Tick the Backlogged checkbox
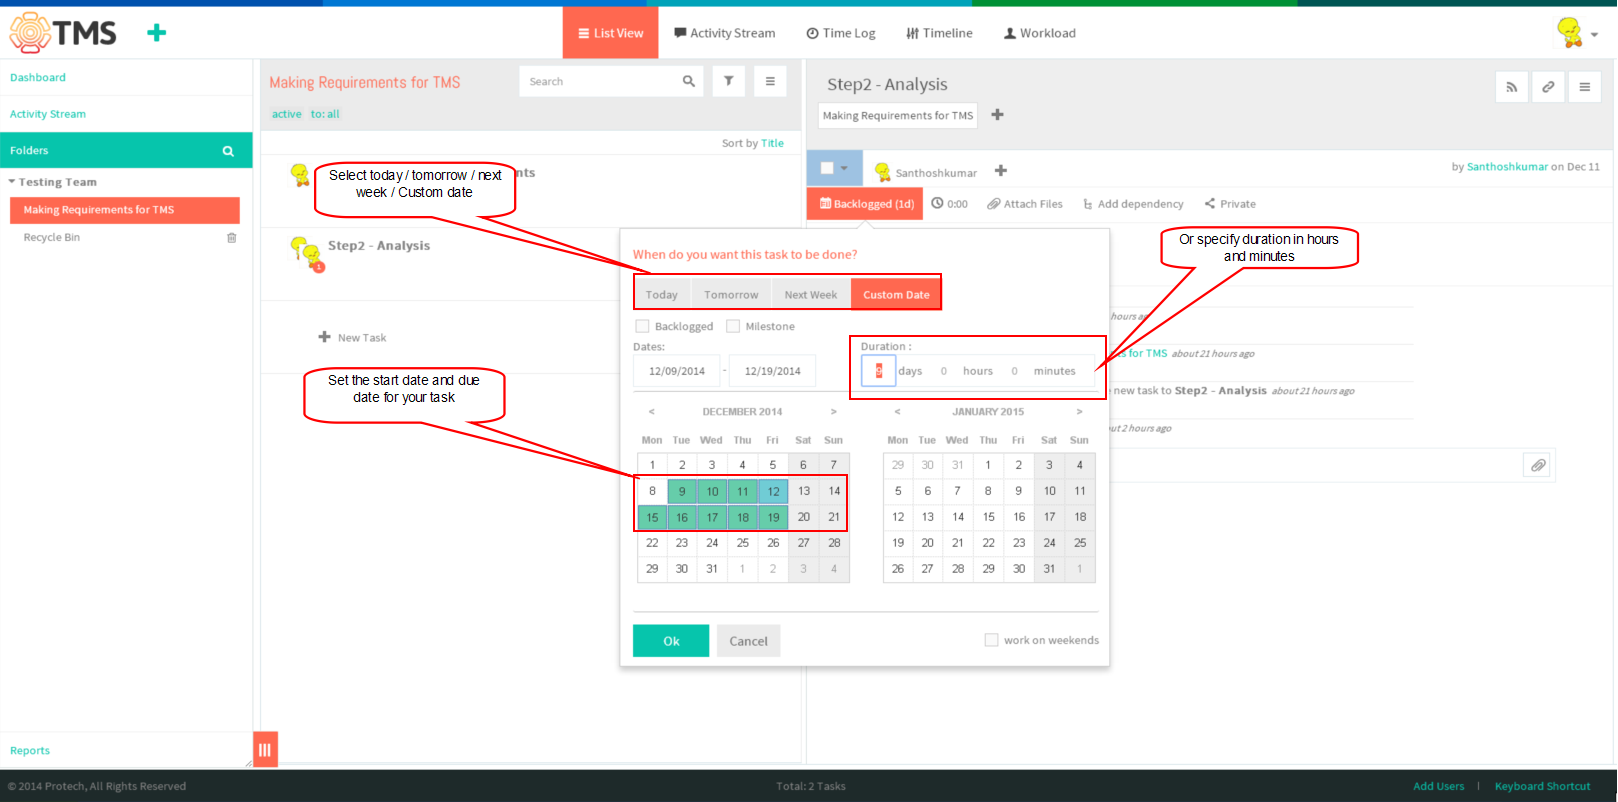The image size is (1618, 802). (x=642, y=326)
